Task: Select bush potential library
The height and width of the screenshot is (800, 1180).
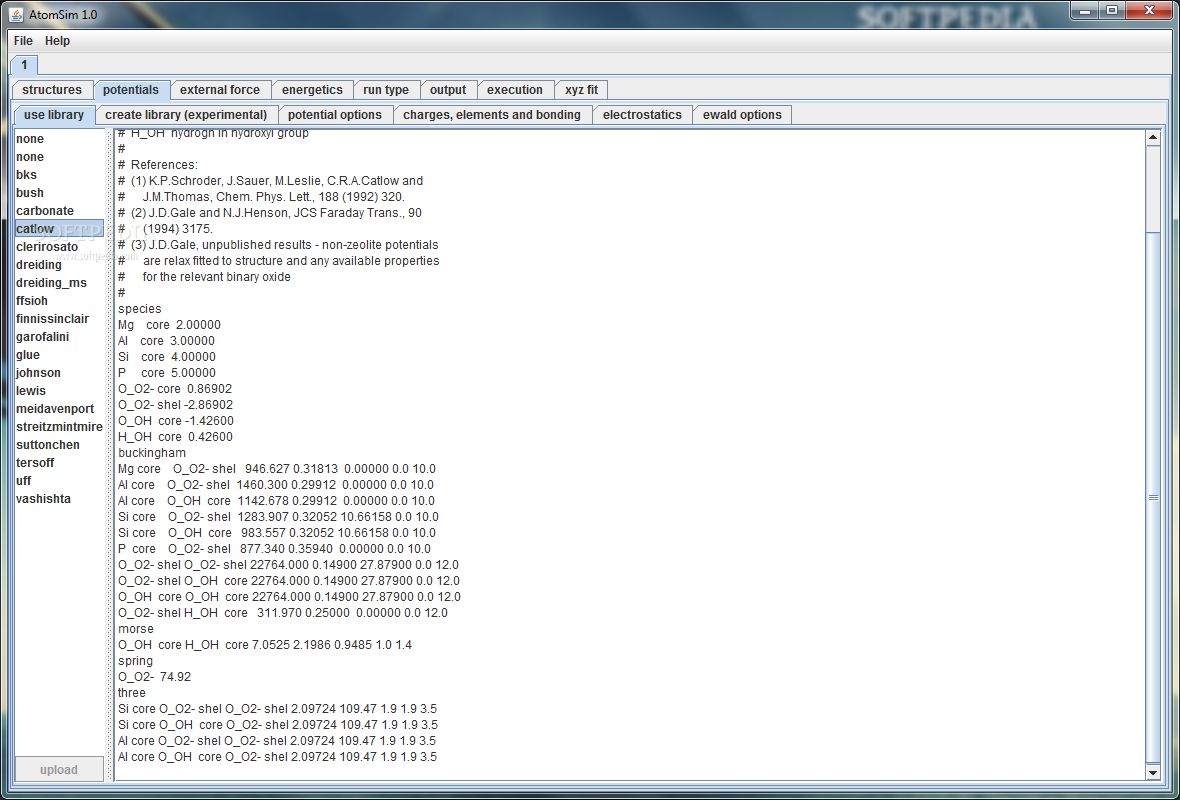Action: coord(59,193)
